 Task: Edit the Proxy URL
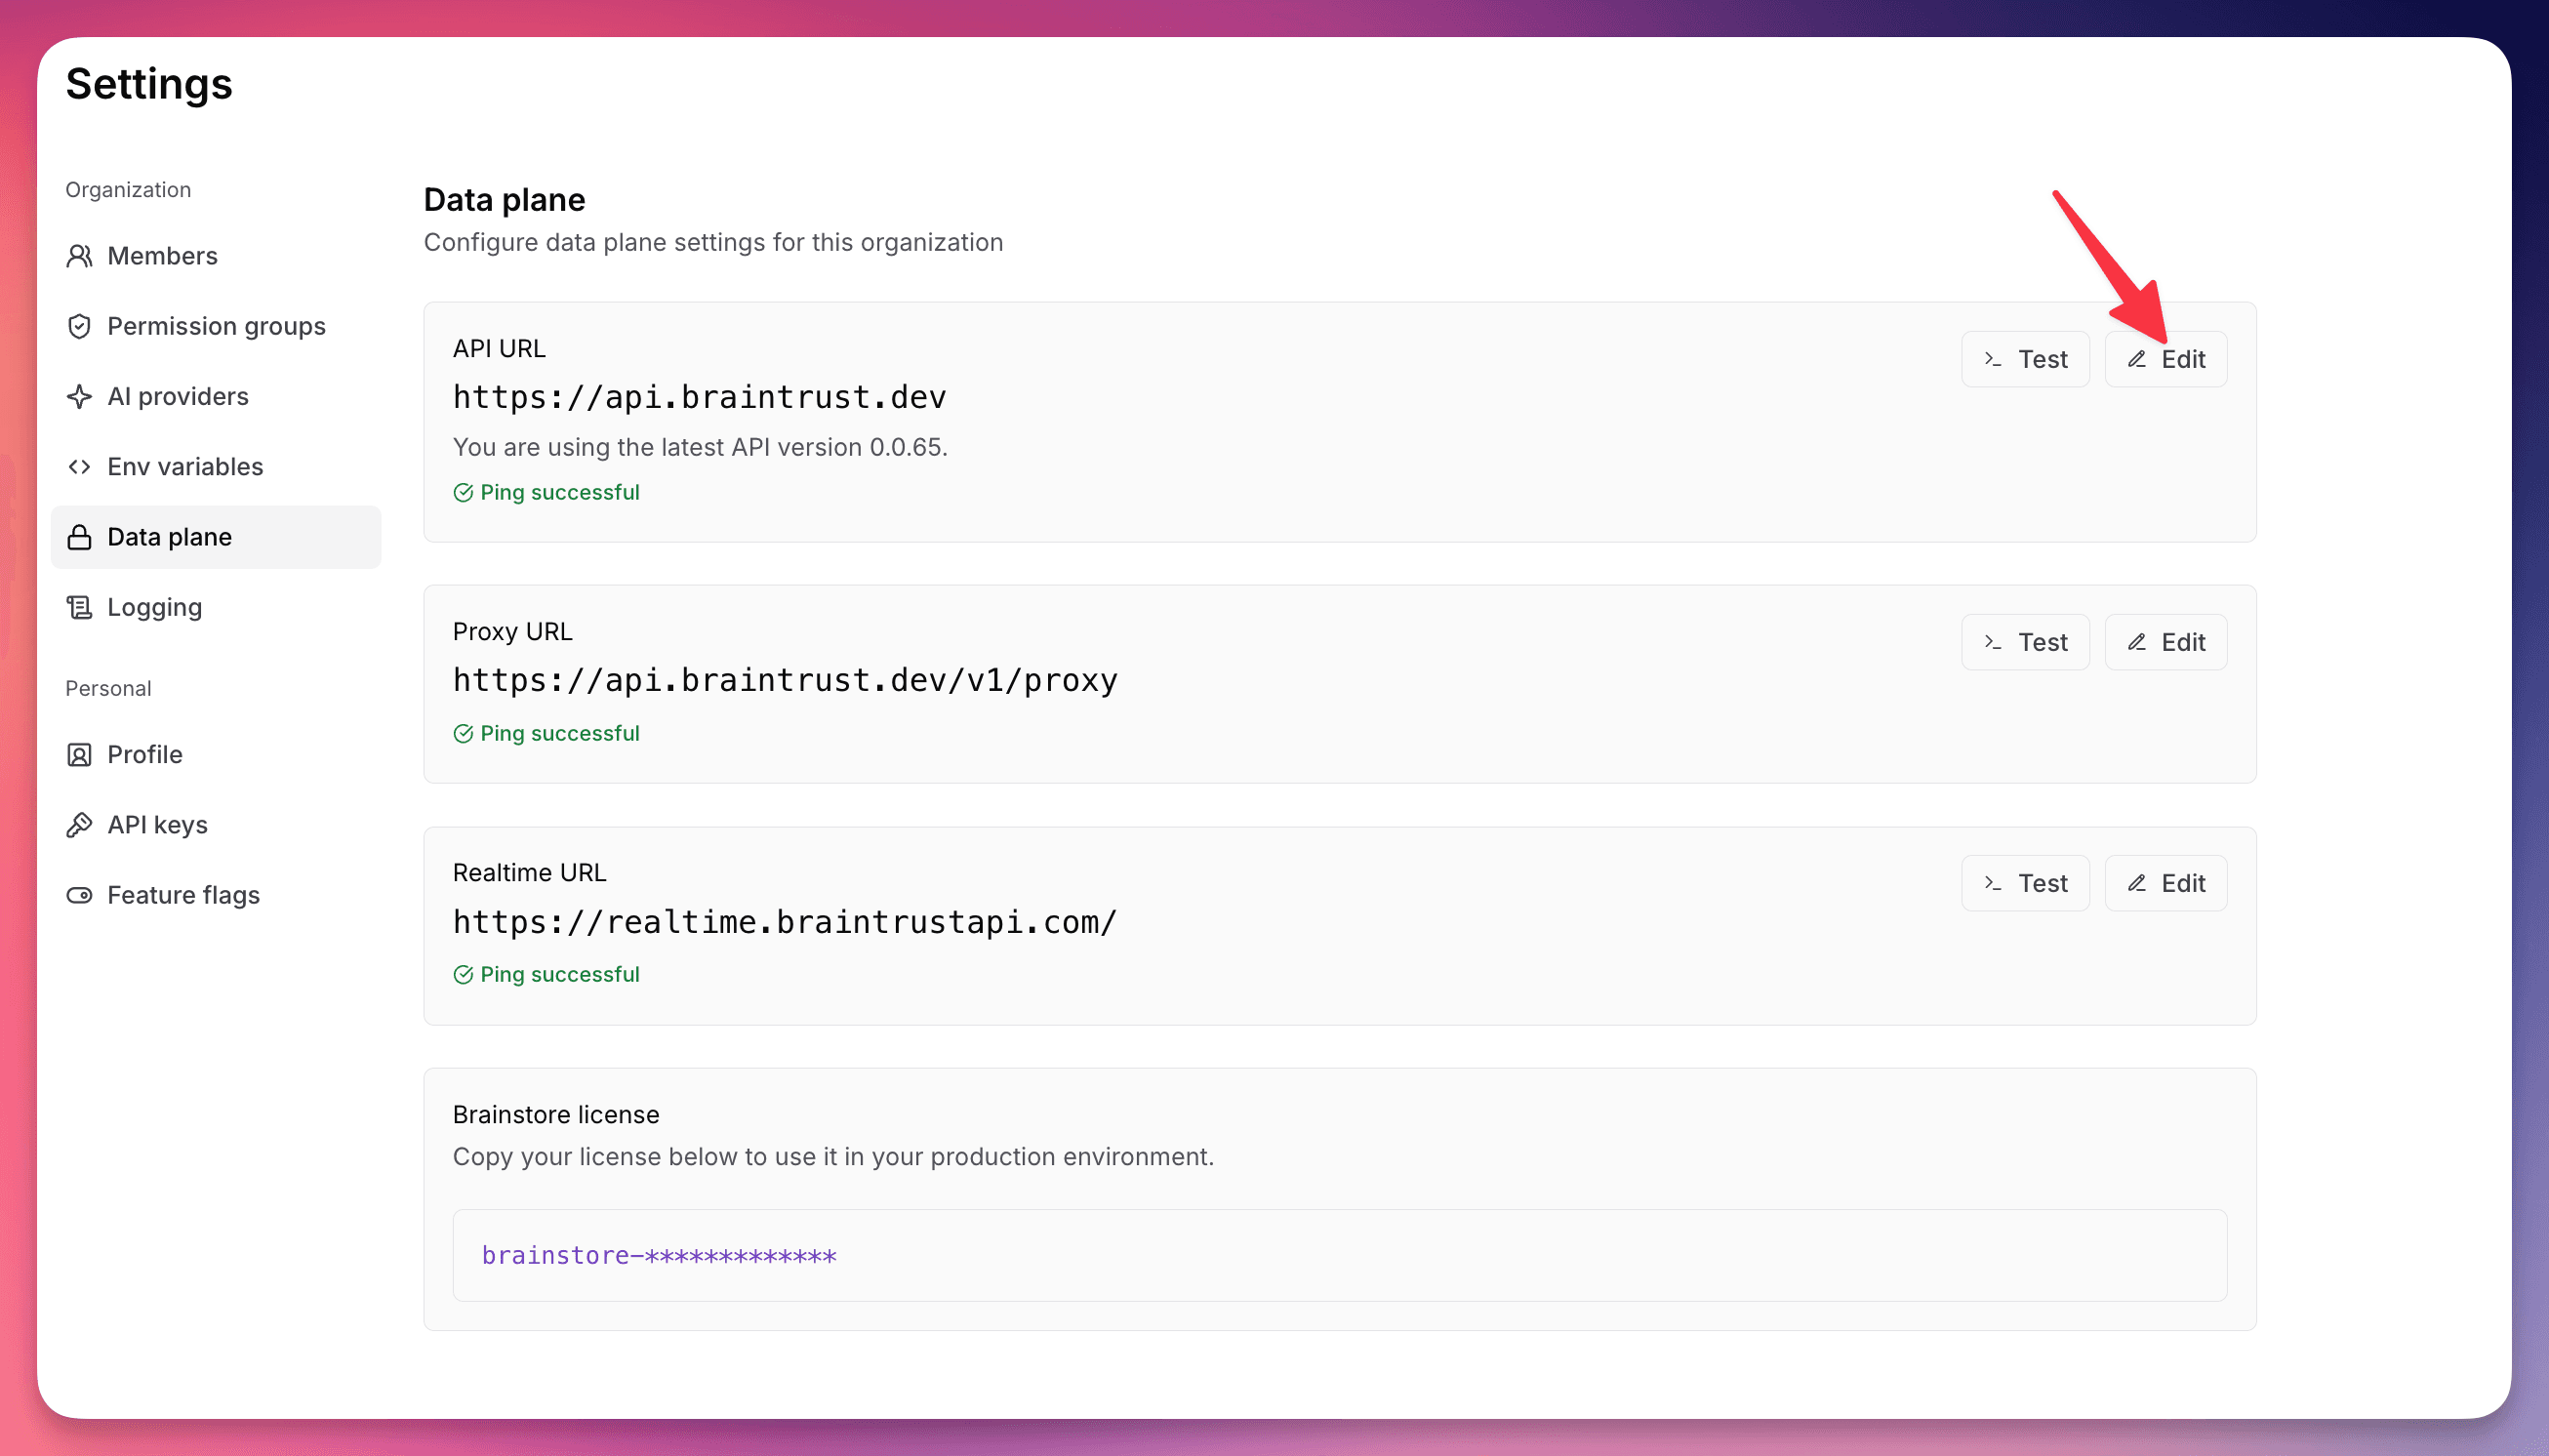[2166, 642]
